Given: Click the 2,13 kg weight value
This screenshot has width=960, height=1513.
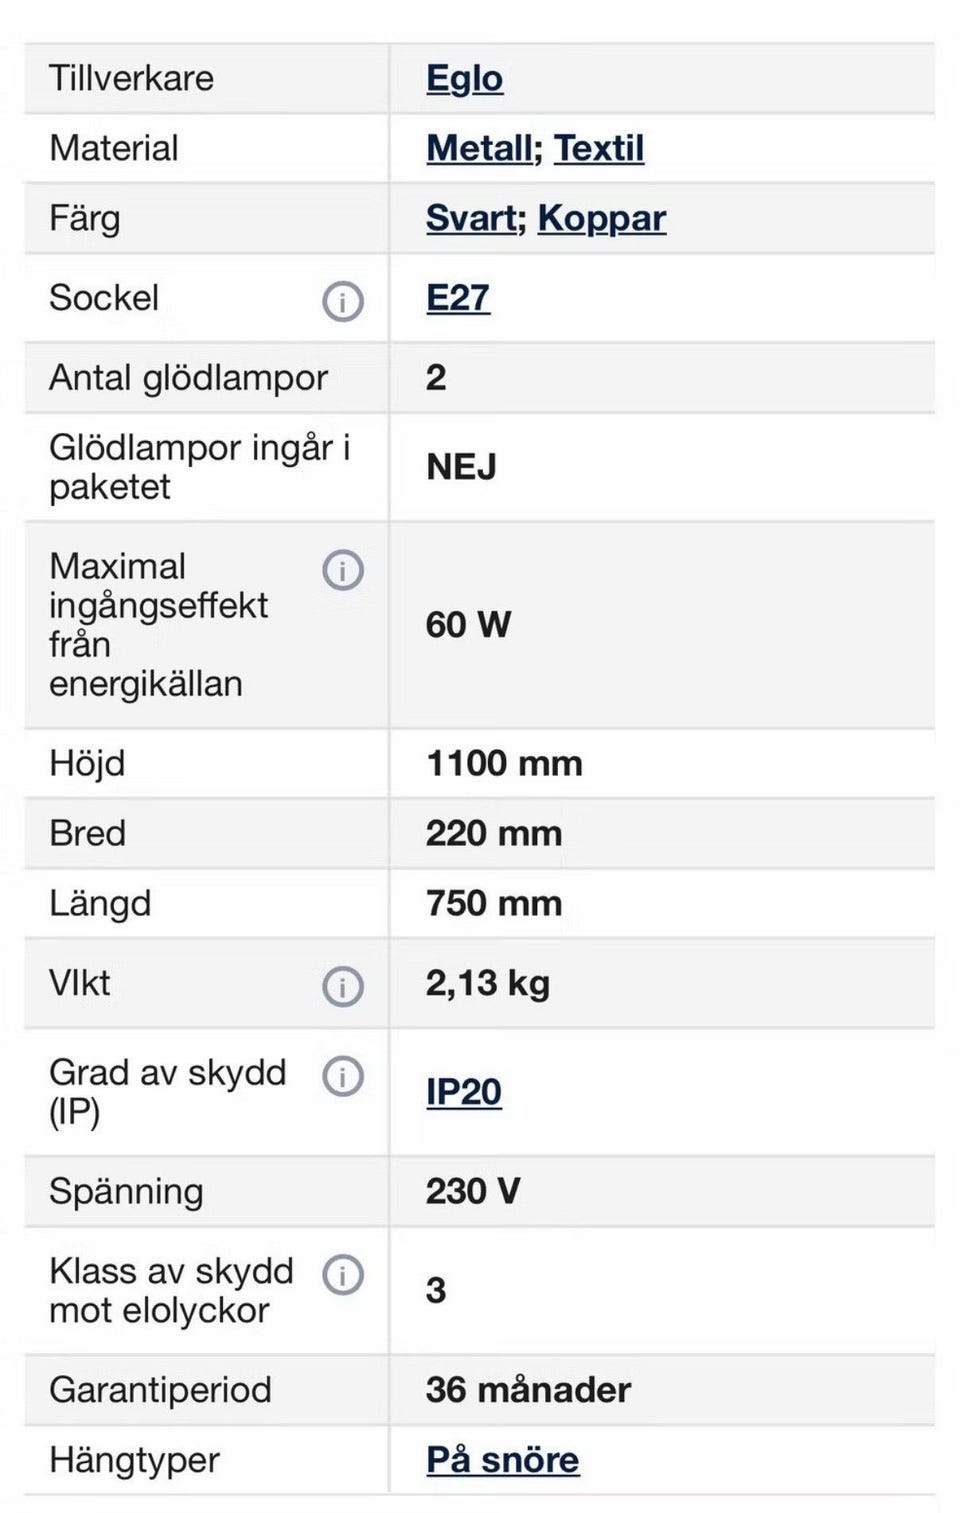Looking at the screenshot, I should [x=488, y=984].
